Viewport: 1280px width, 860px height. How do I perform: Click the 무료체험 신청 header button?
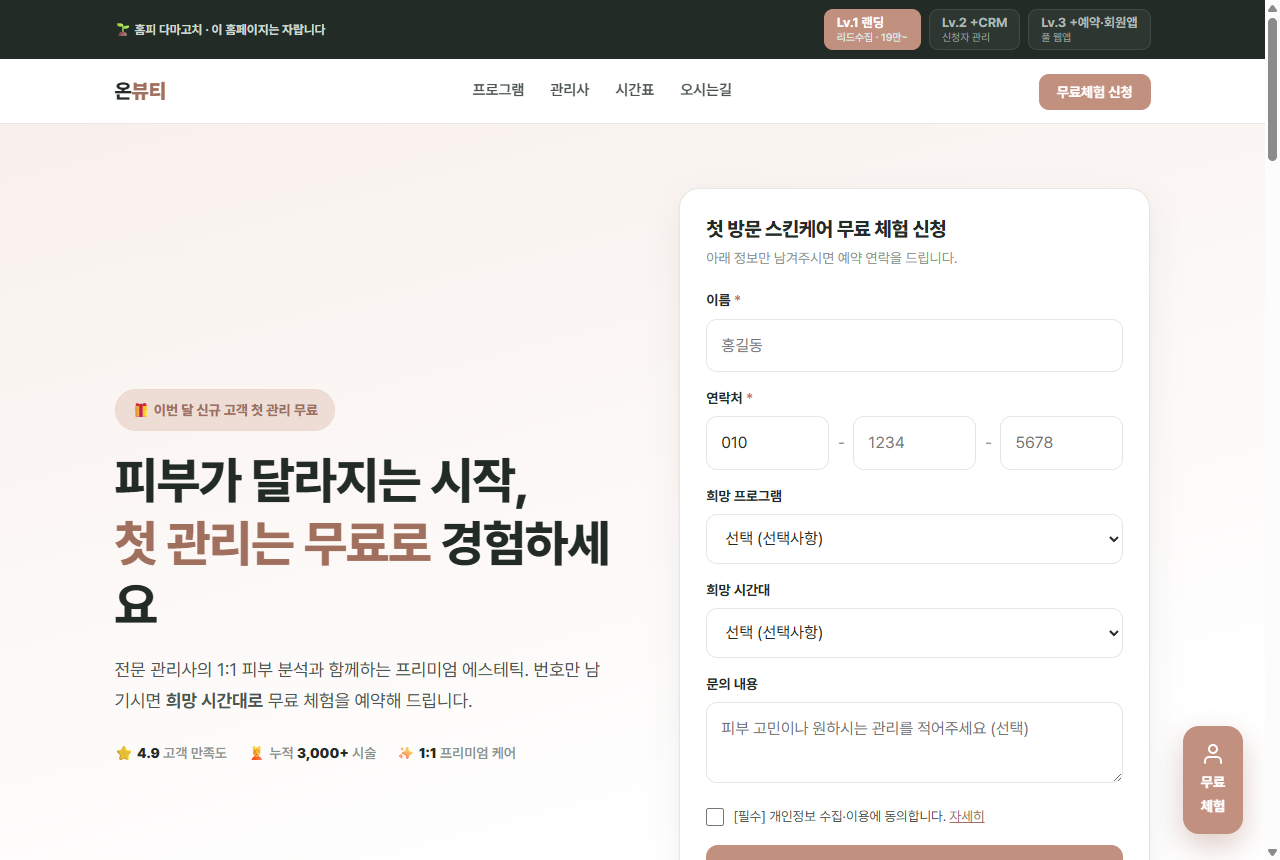pos(1095,92)
